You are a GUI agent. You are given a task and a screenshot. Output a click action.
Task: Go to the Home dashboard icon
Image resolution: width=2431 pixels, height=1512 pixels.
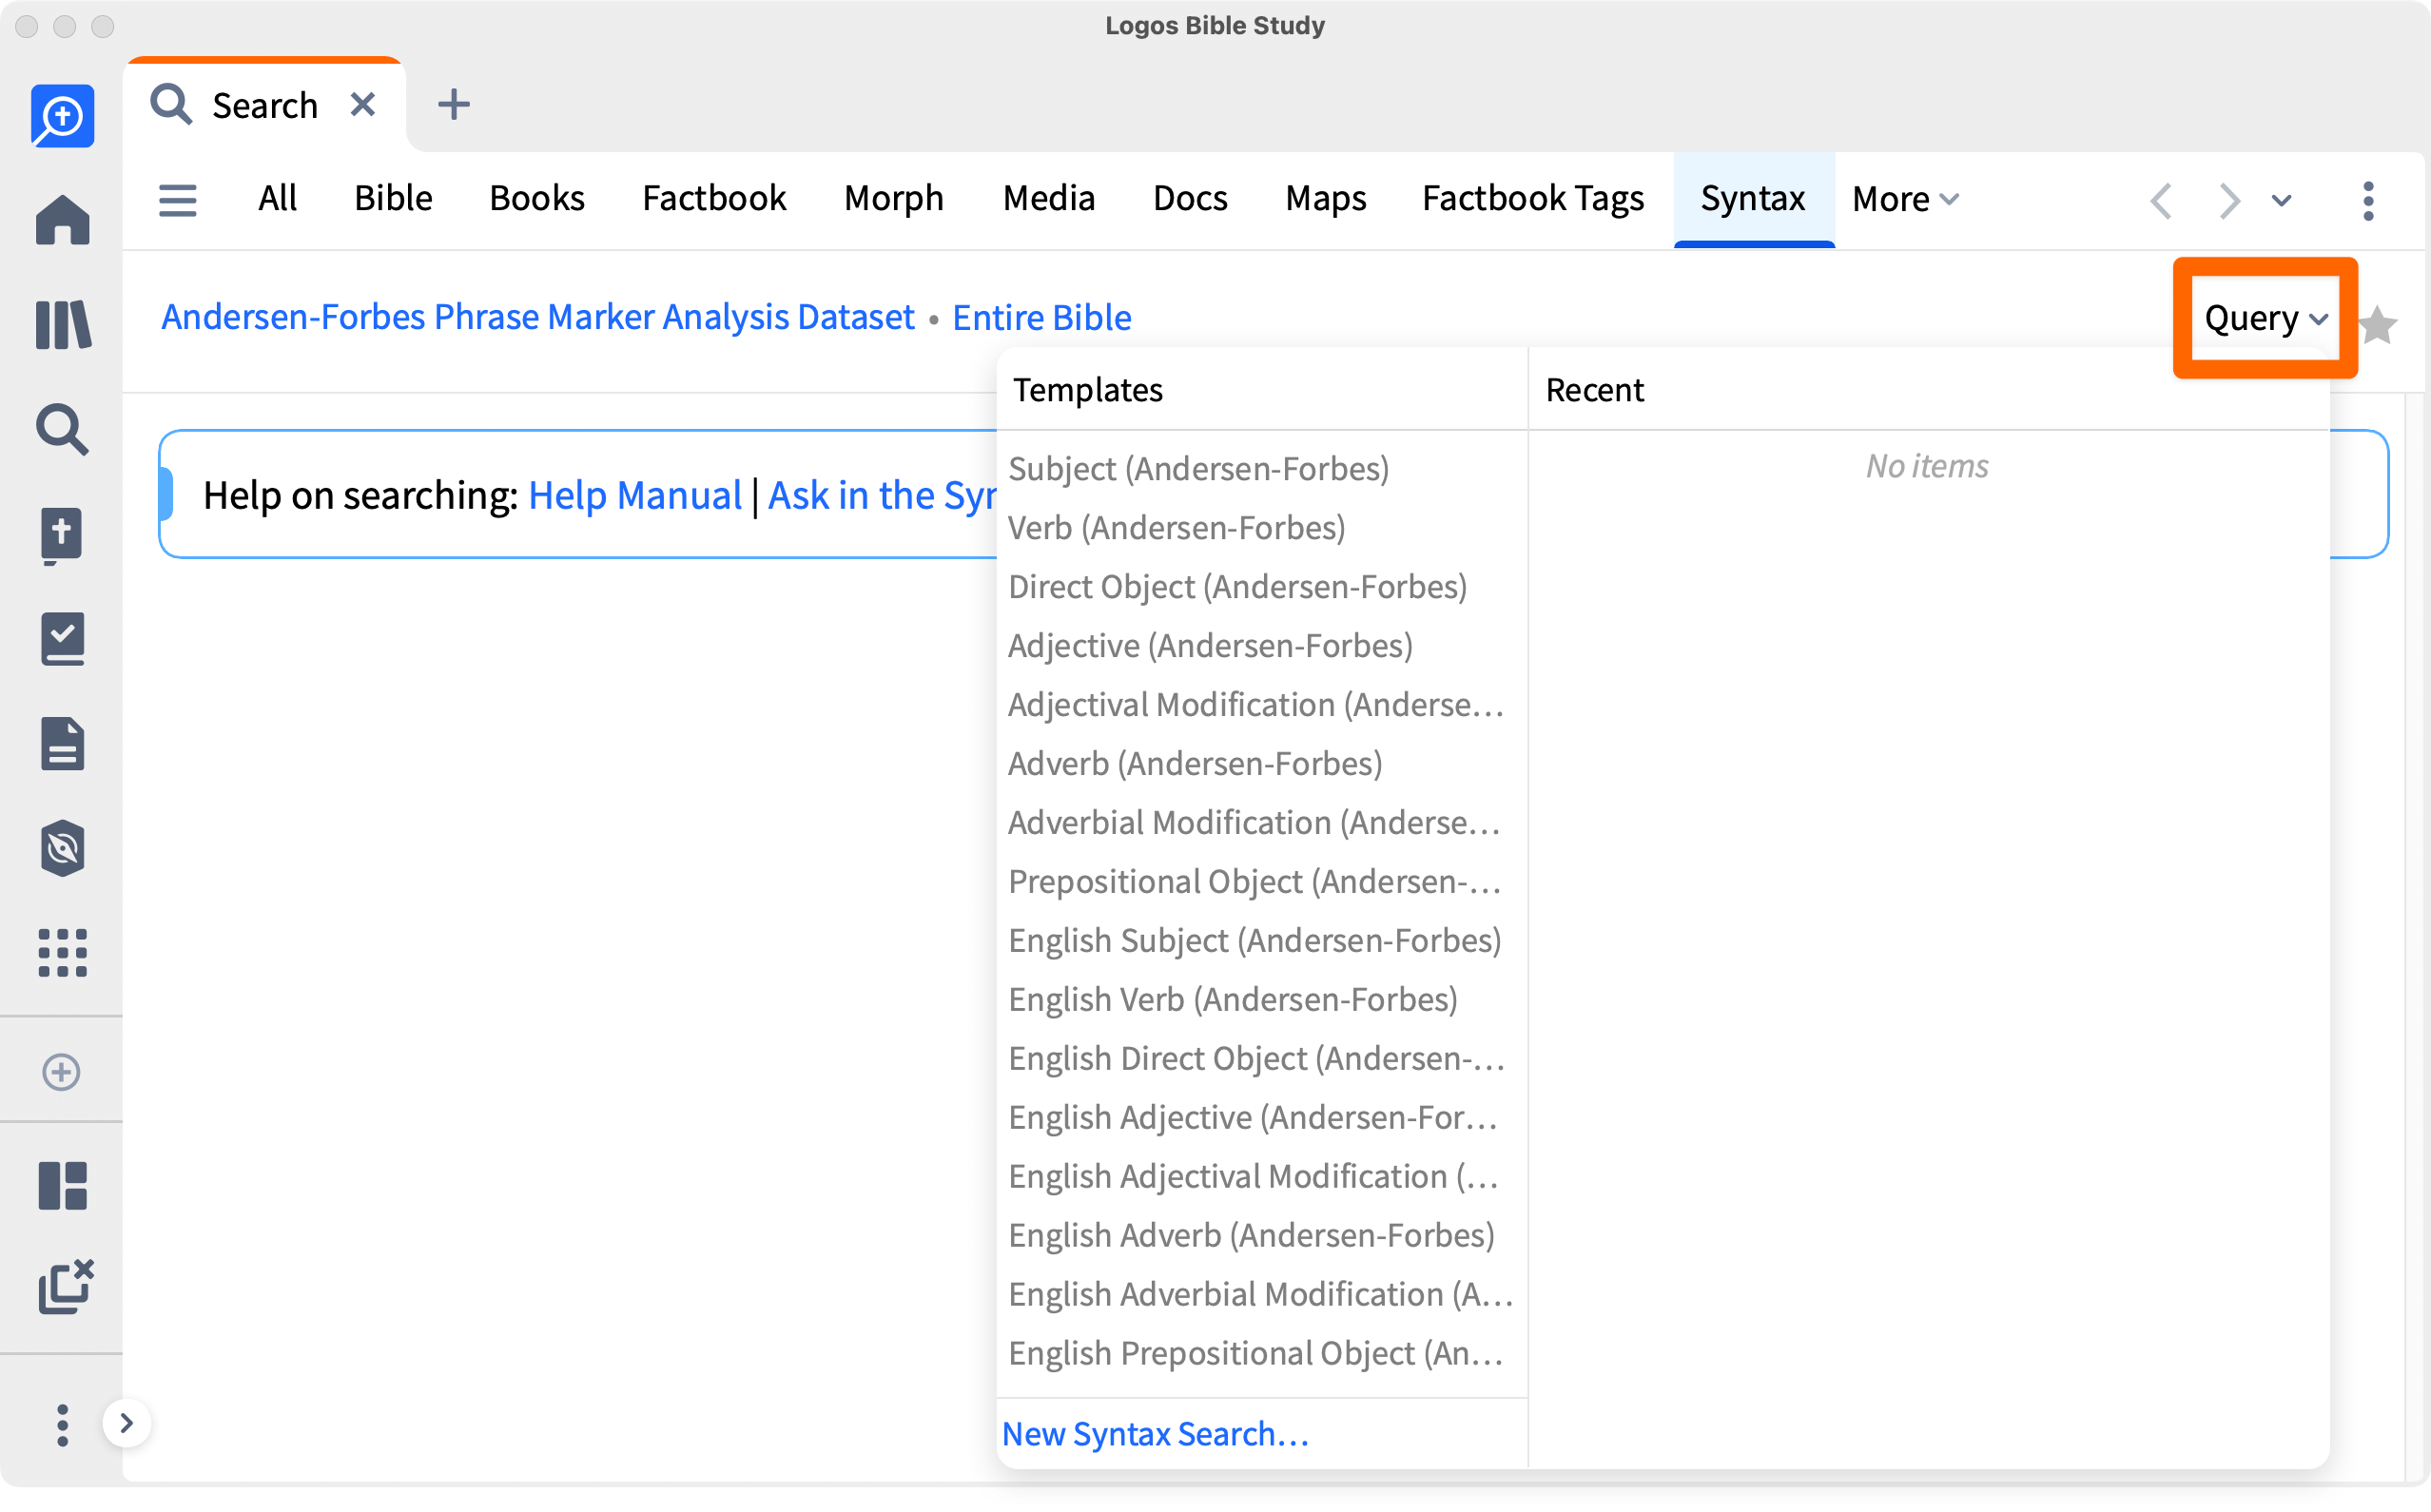(62, 218)
